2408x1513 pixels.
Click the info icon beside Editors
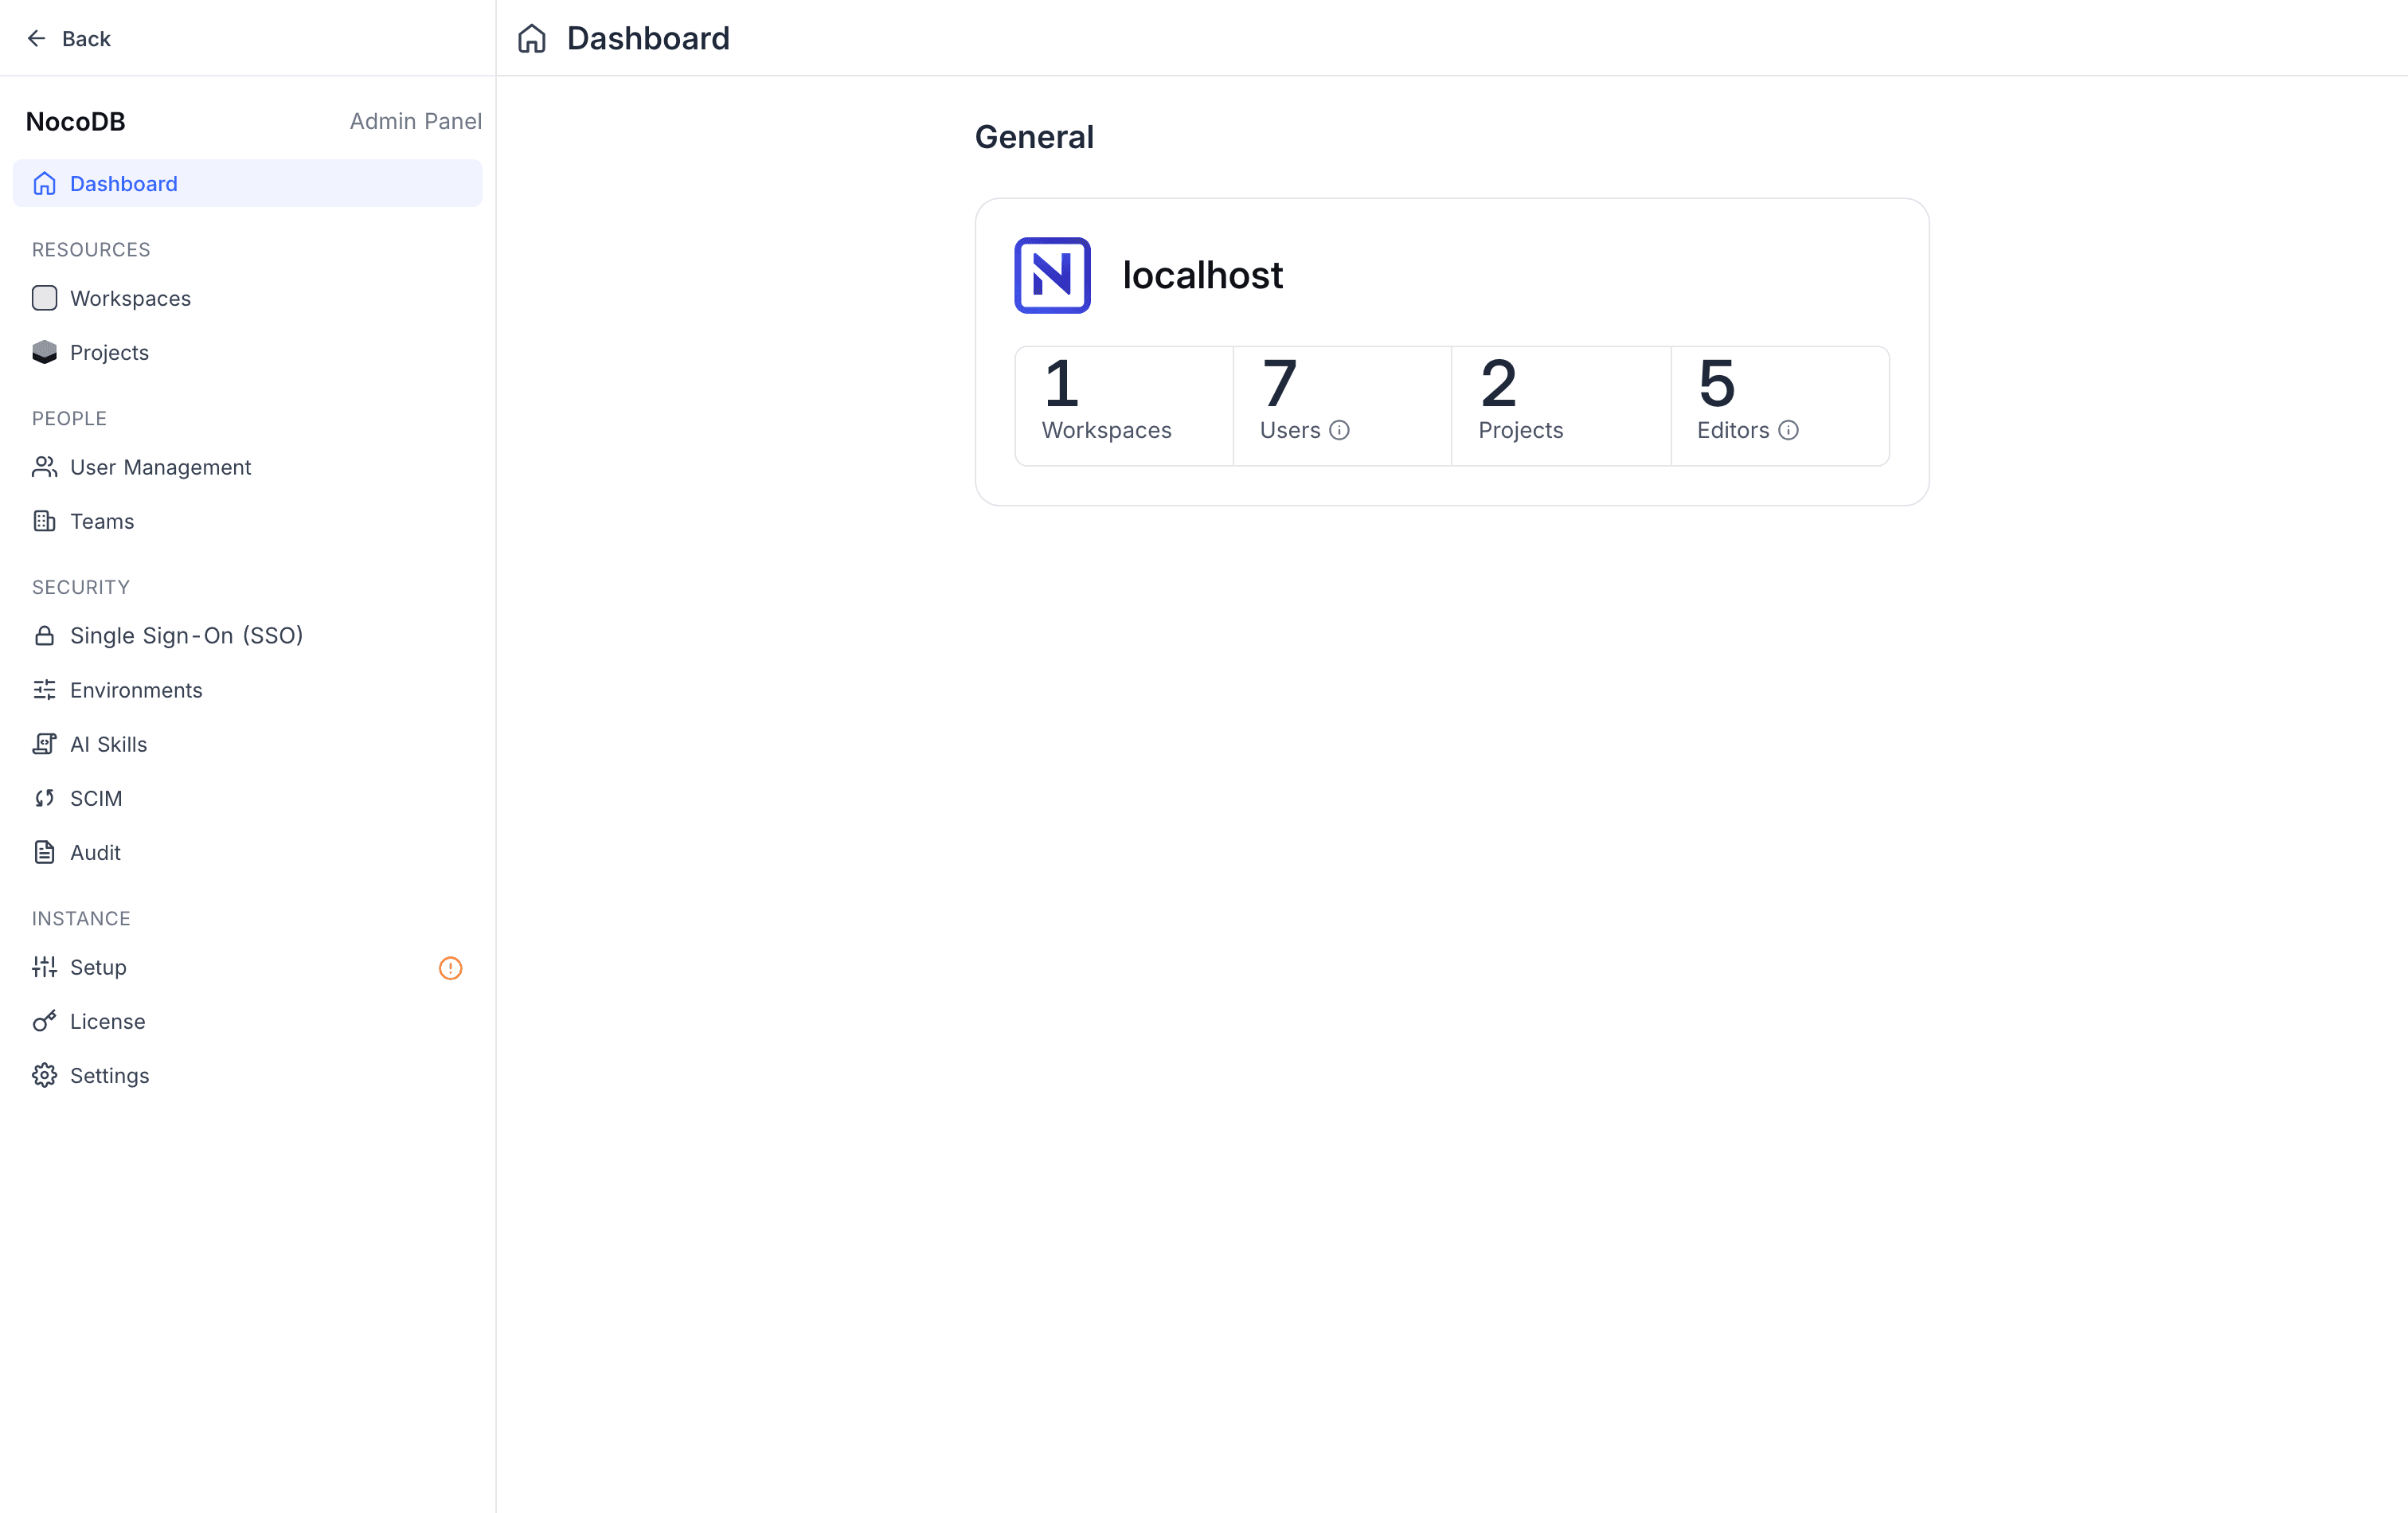[x=1788, y=430]
